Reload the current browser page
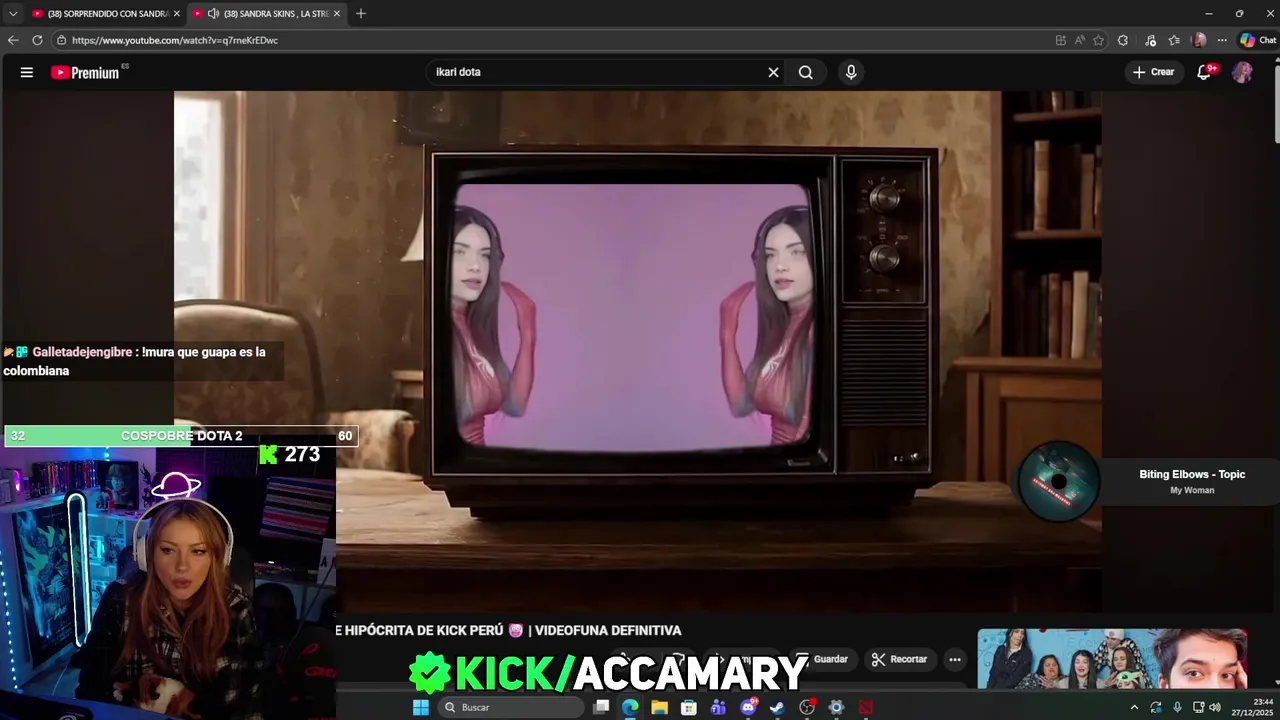The height and width of the screenshot is (720, 1280). 37,40
